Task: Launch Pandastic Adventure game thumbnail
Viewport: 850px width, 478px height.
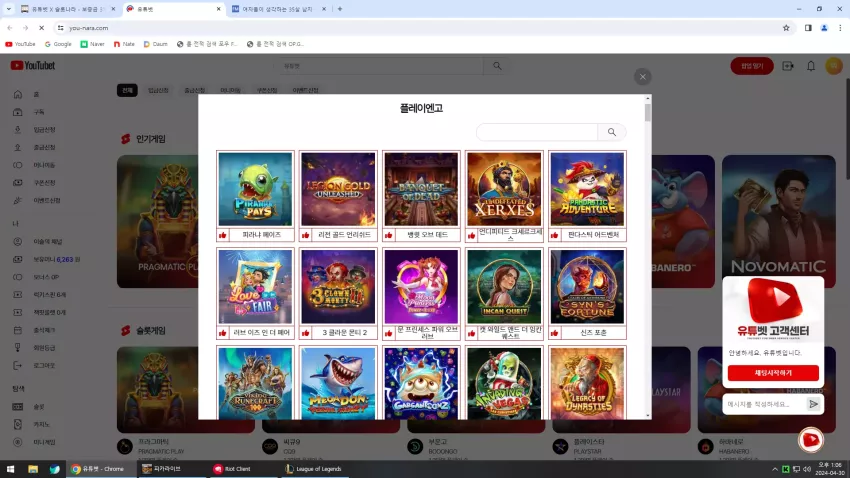Action: [x=587, y=189]
